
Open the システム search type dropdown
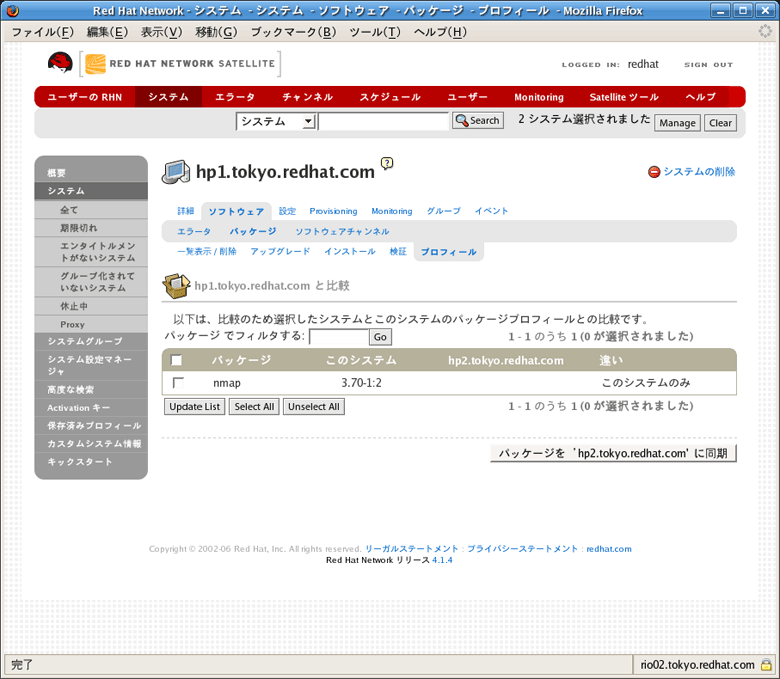(x=276, y=121)
